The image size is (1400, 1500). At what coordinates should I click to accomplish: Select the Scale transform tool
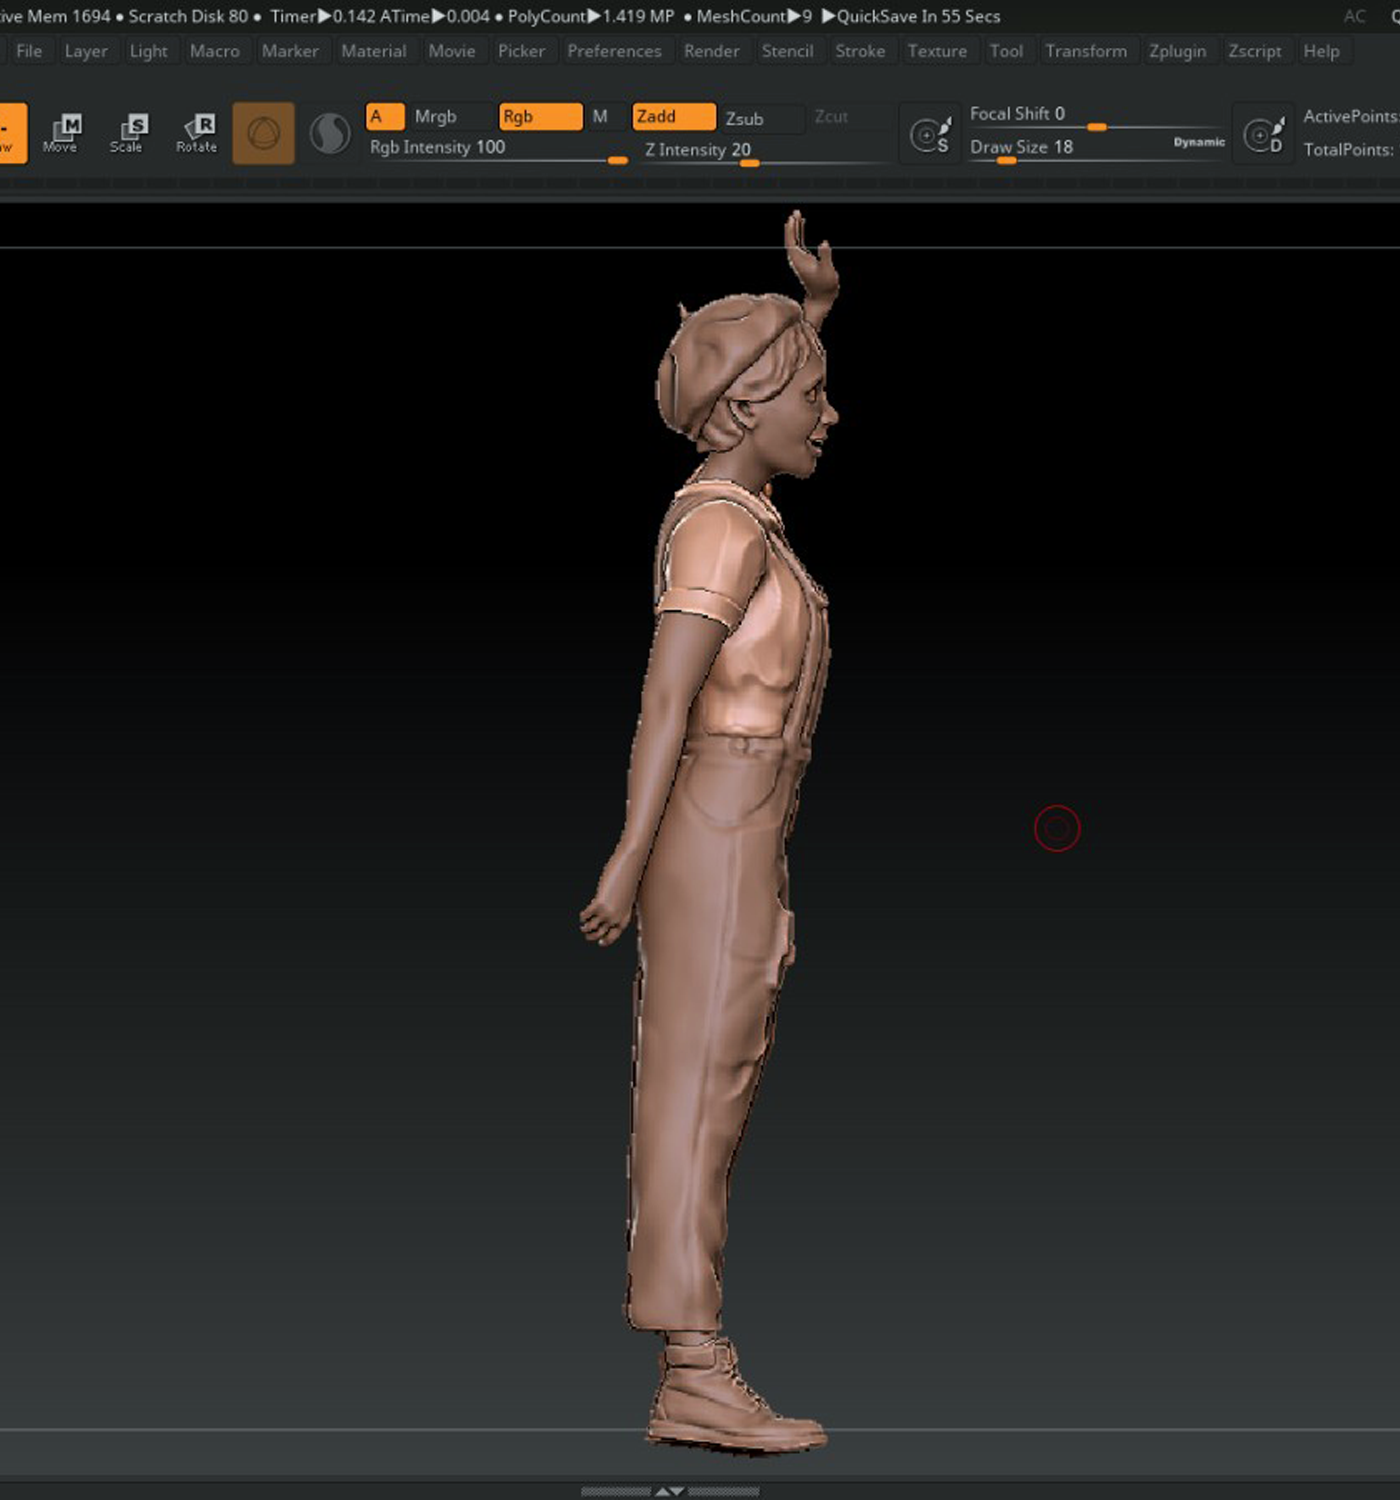pos(128,132)
